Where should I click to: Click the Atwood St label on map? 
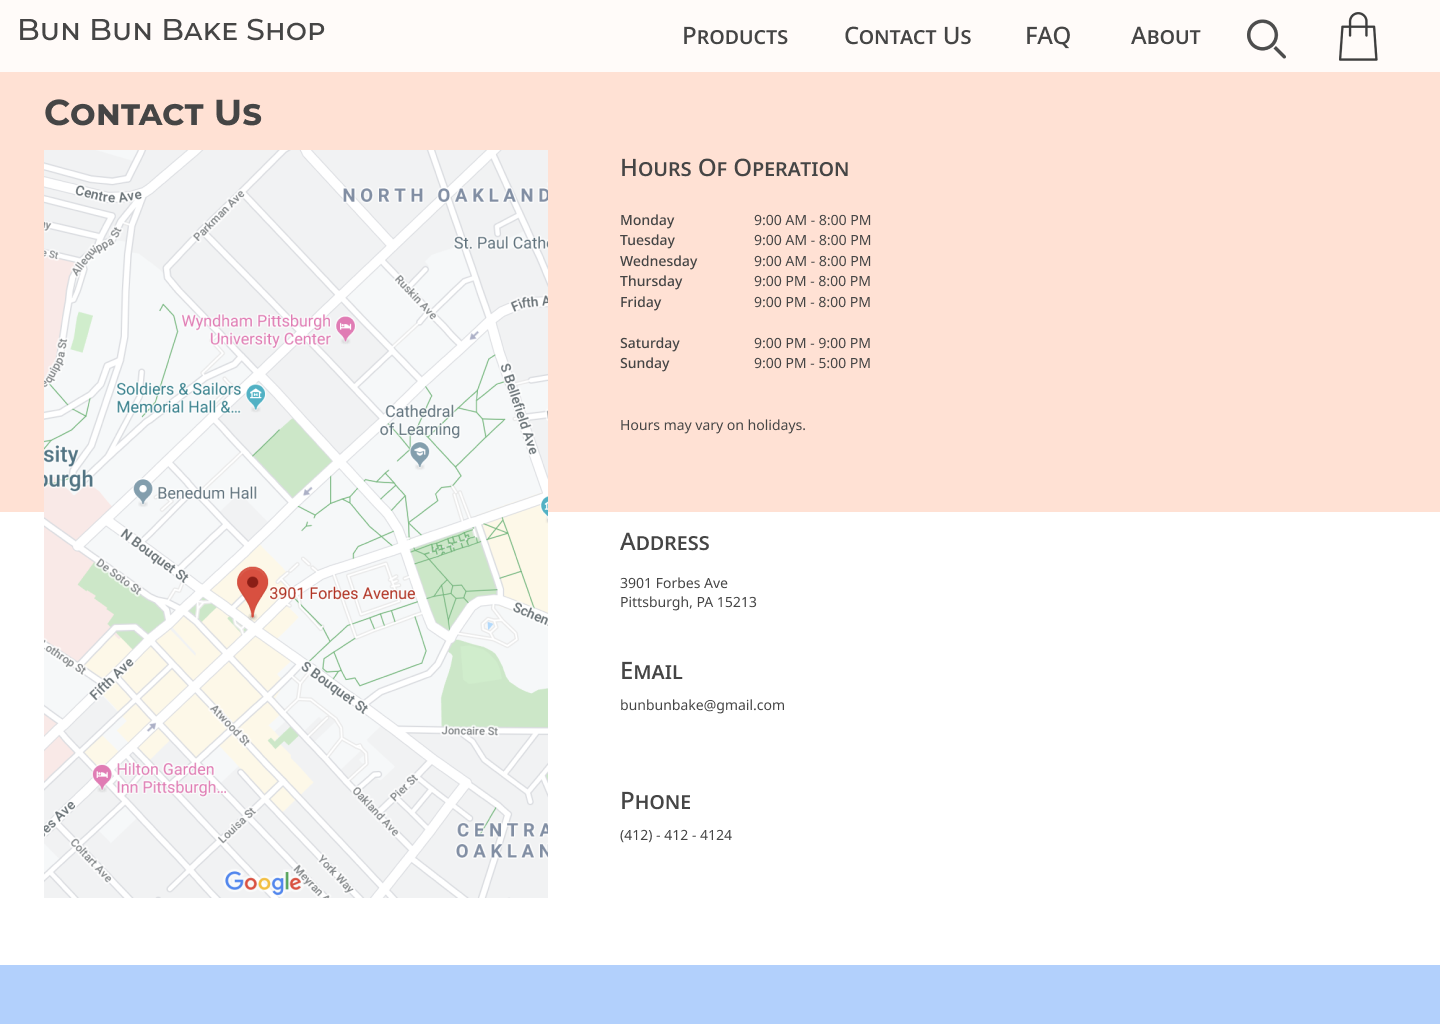tap(230, 725)
